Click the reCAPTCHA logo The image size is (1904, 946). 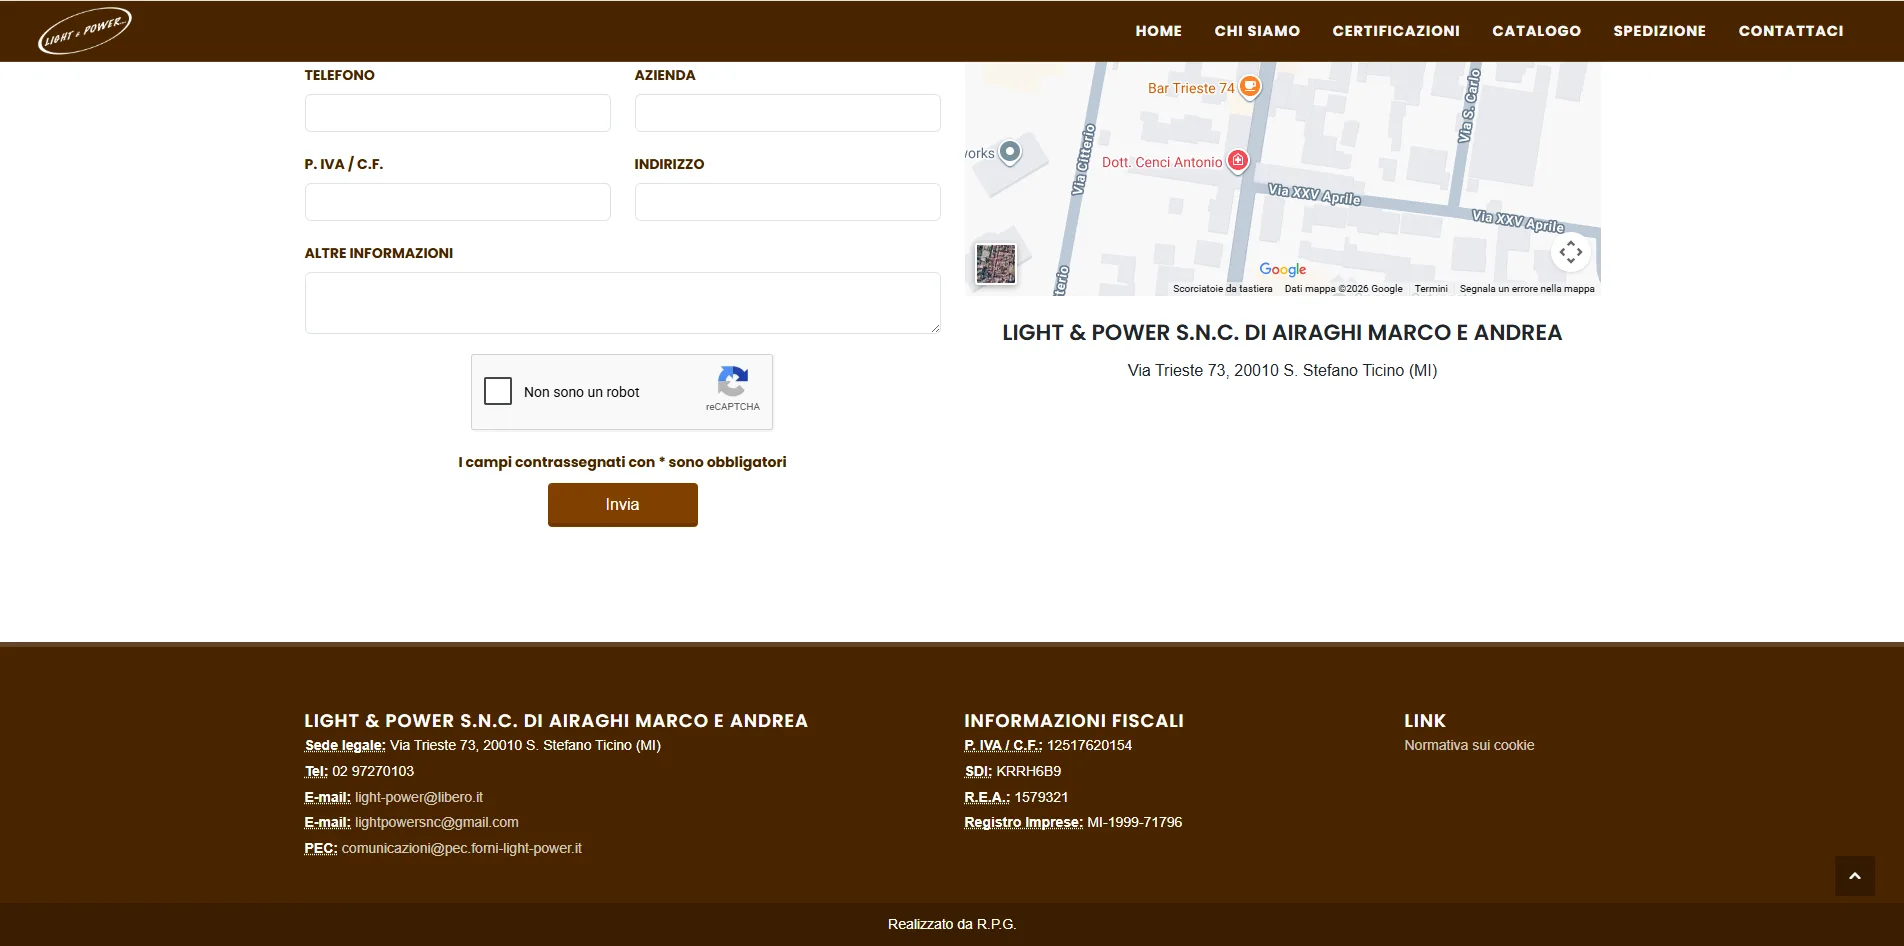733,381
